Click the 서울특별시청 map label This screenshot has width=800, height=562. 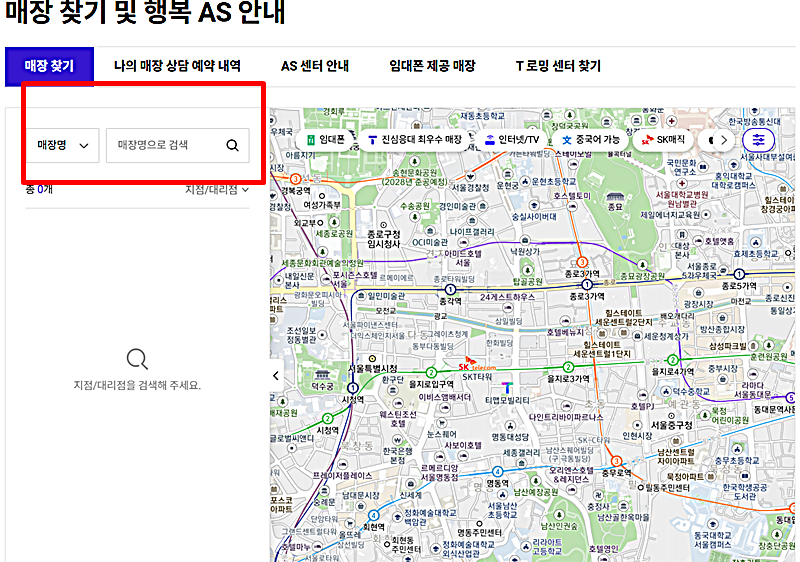(x=372, y=368)
